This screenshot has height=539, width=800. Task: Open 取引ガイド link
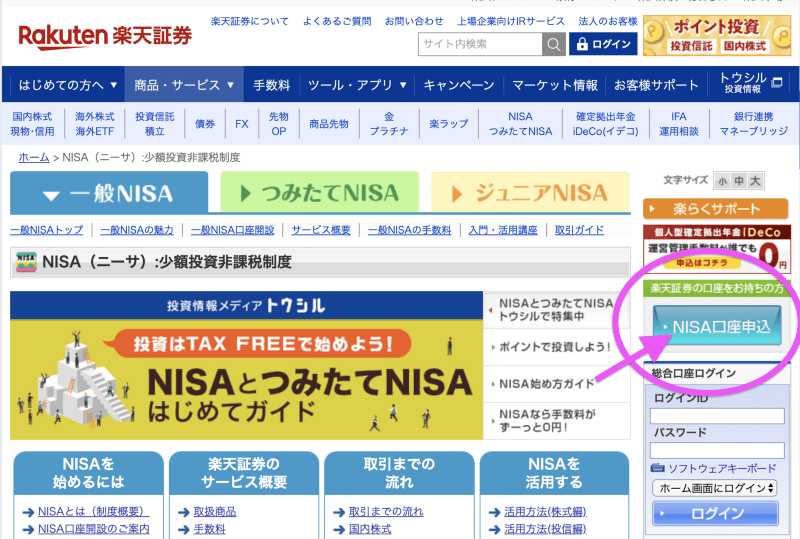(x=579, y=230)
